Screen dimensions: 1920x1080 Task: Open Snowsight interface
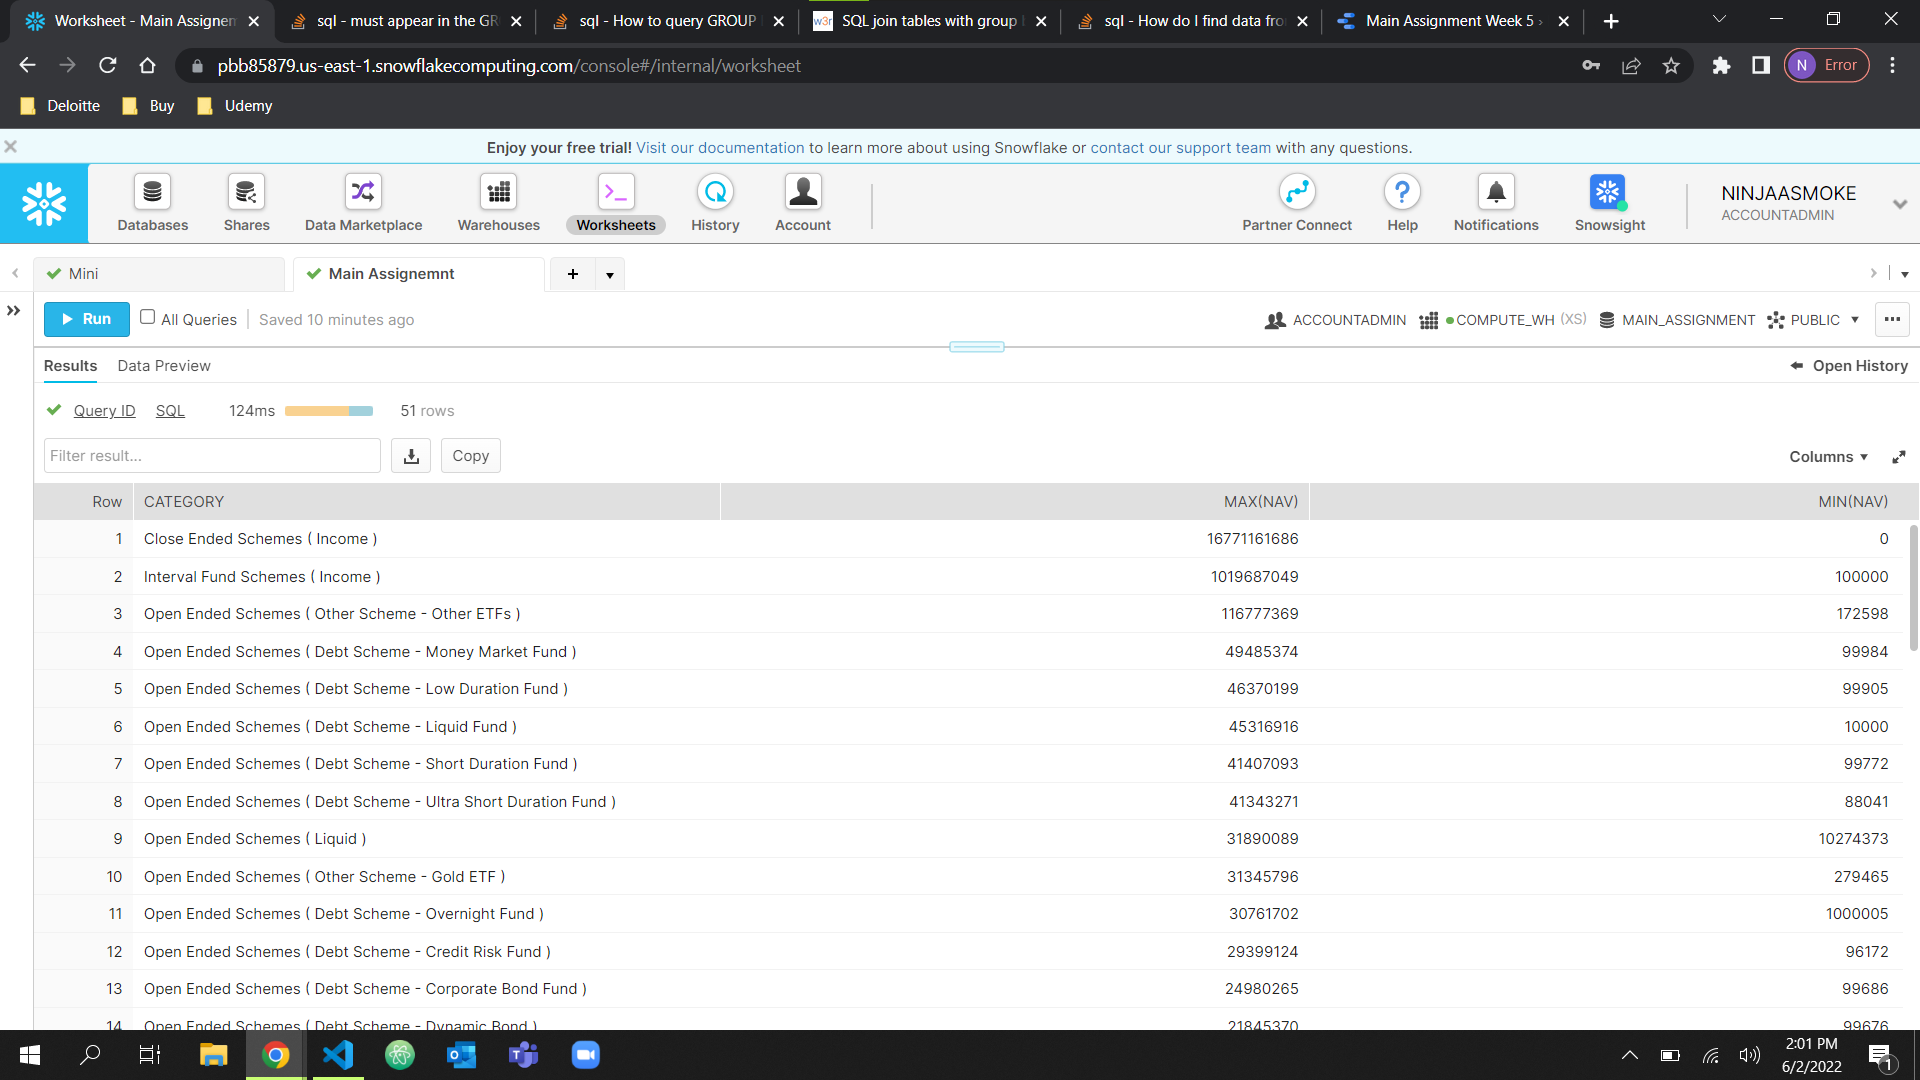point(1607,202)
